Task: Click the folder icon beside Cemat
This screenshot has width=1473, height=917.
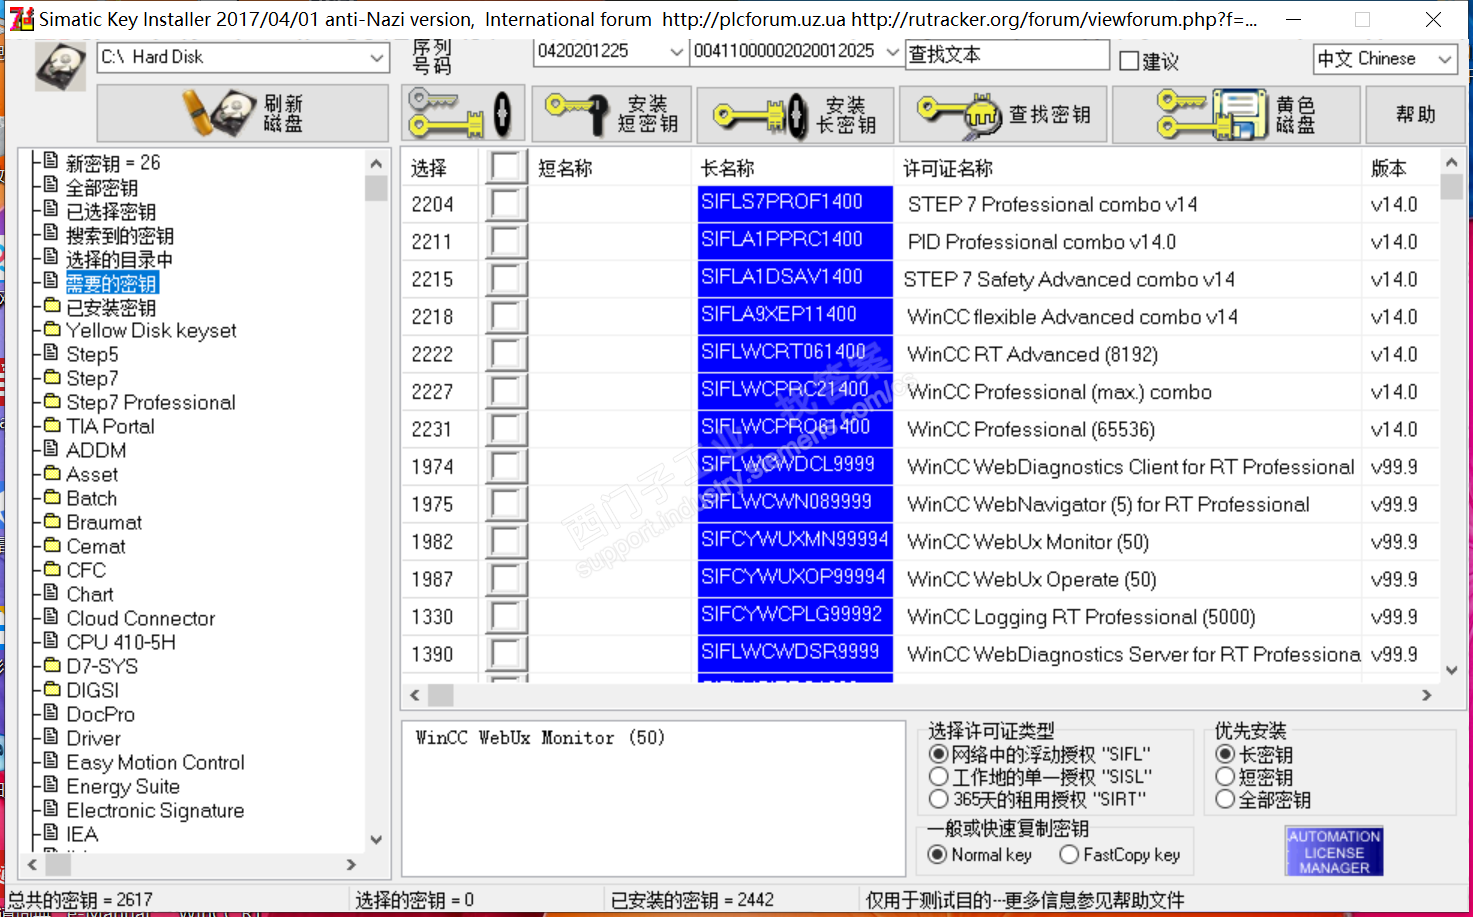Action: click(52, 546)
